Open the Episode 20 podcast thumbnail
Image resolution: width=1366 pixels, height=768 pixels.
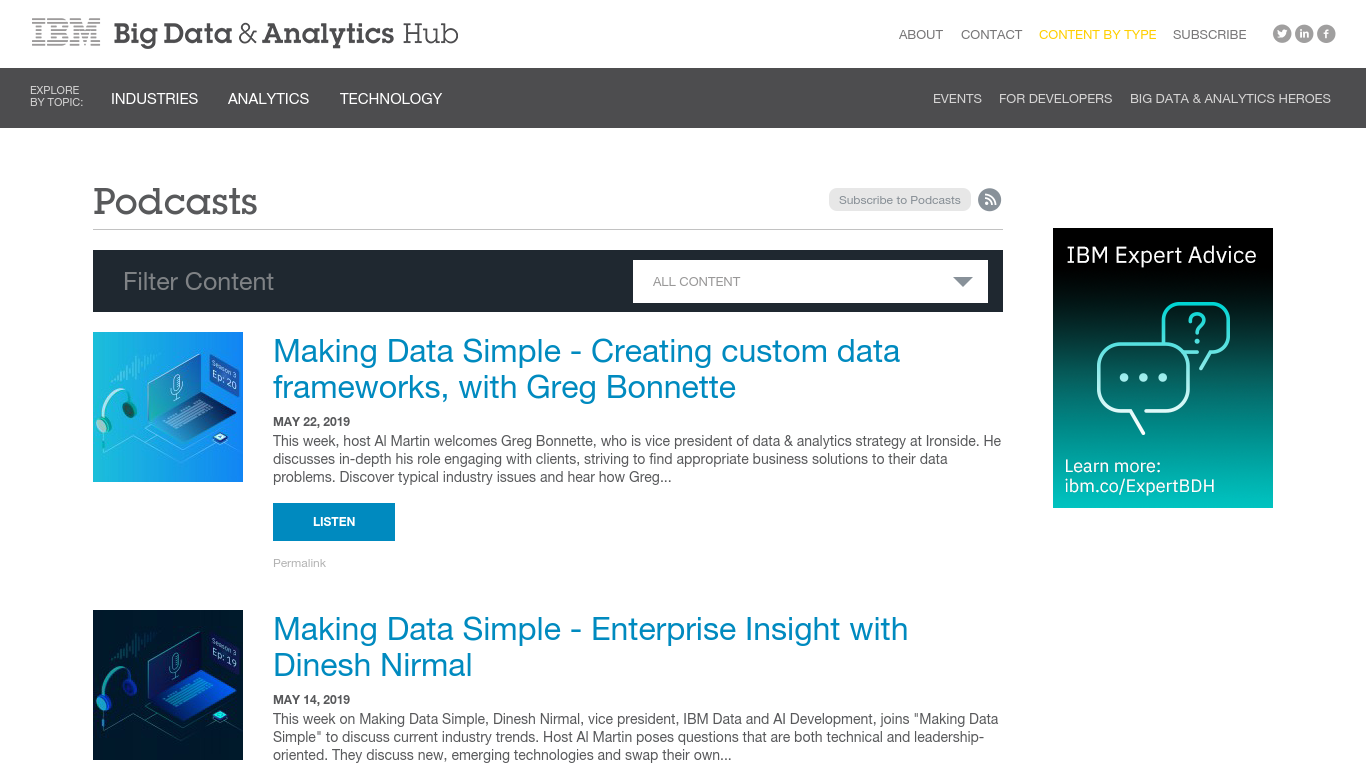pyautogui.click(x=168, y=407)
